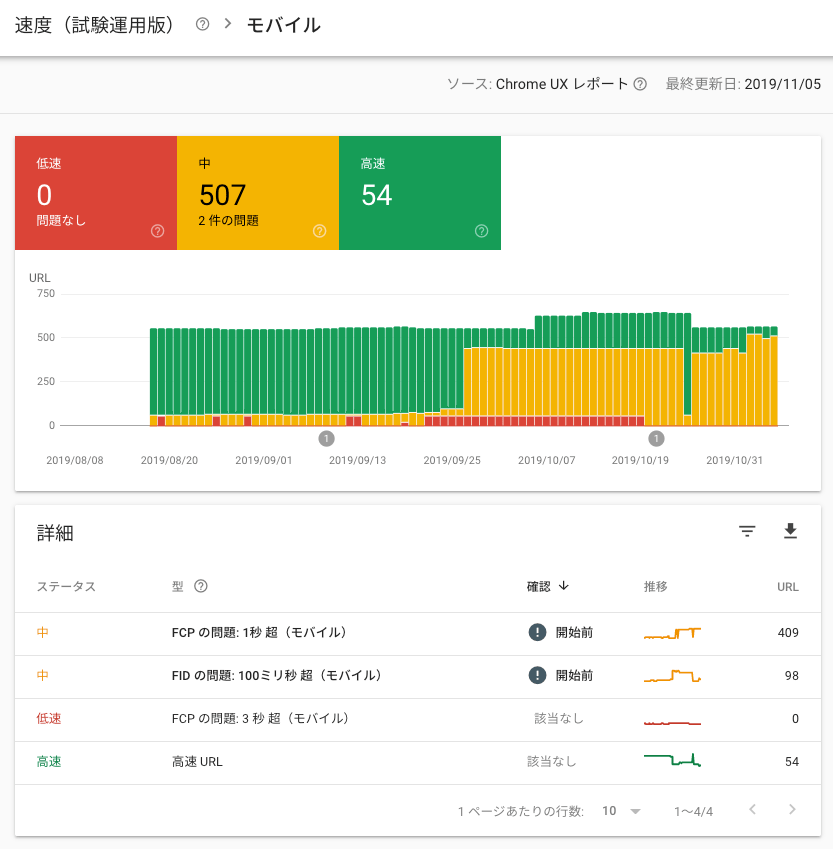Click URL count 409 in first row
This screenshot has width=833, height=849.
pos(788,632)
